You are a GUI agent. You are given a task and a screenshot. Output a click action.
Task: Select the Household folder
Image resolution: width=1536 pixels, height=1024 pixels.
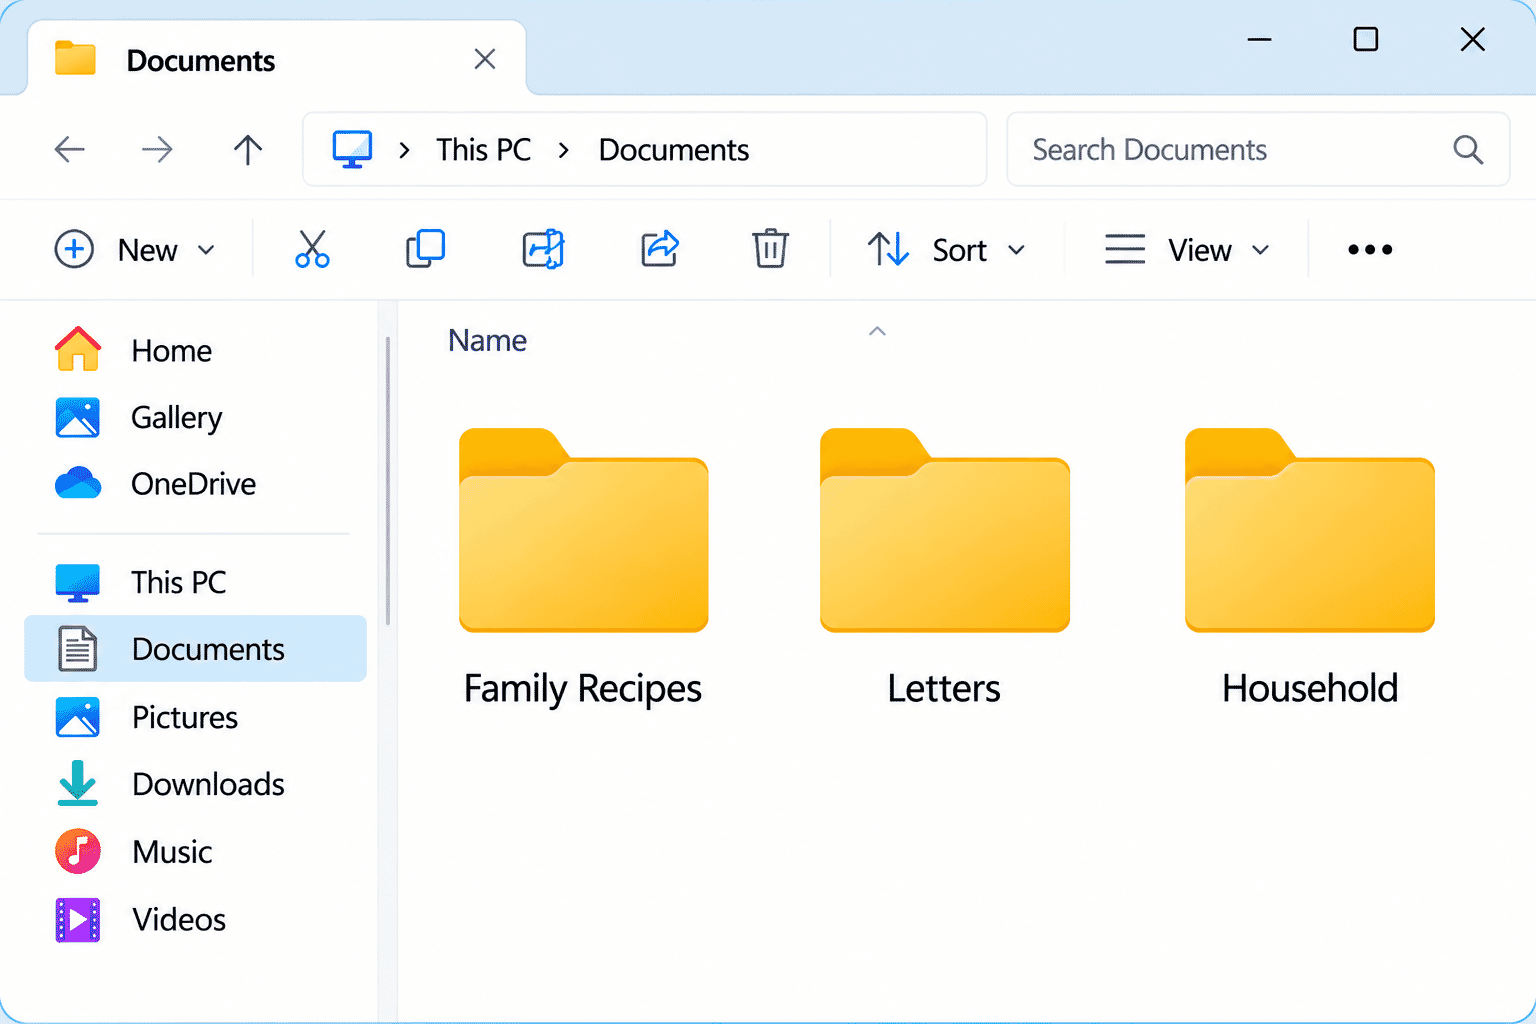(1310, 568)
